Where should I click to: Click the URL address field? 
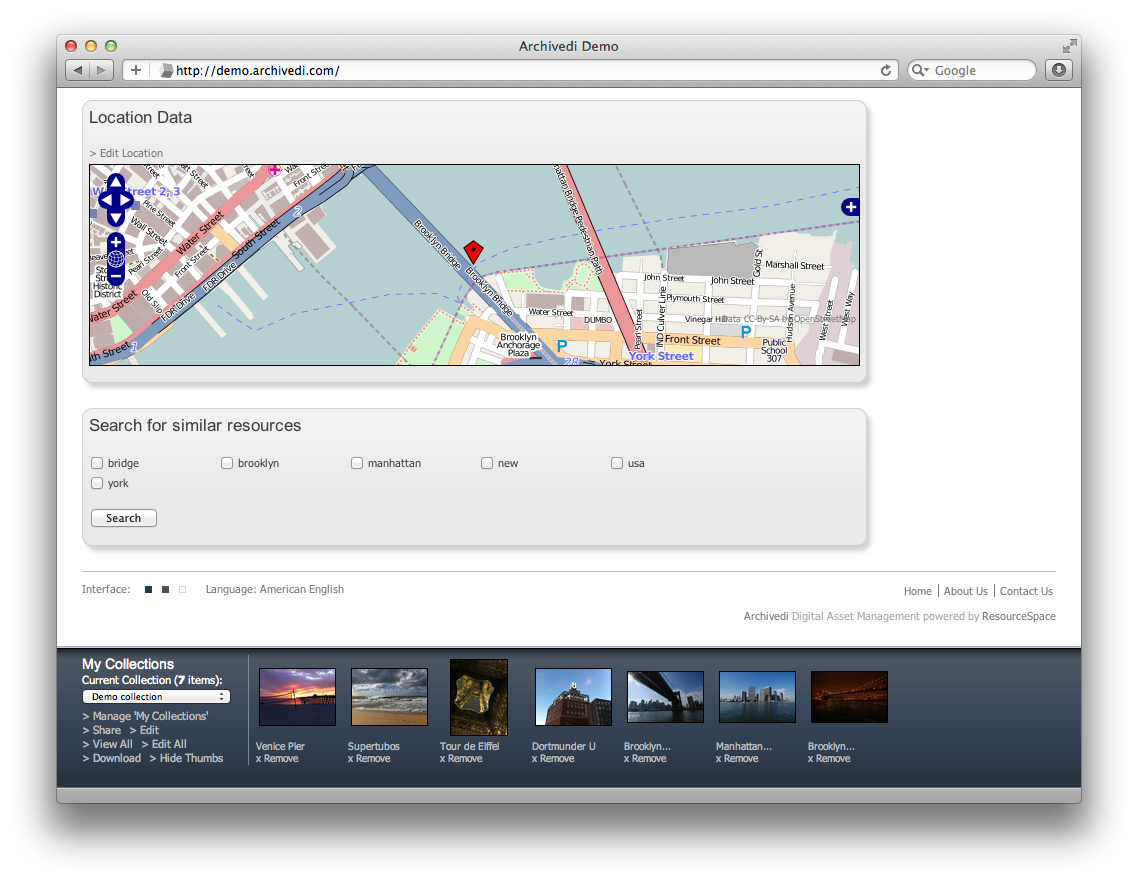click(x=510, y=70)
